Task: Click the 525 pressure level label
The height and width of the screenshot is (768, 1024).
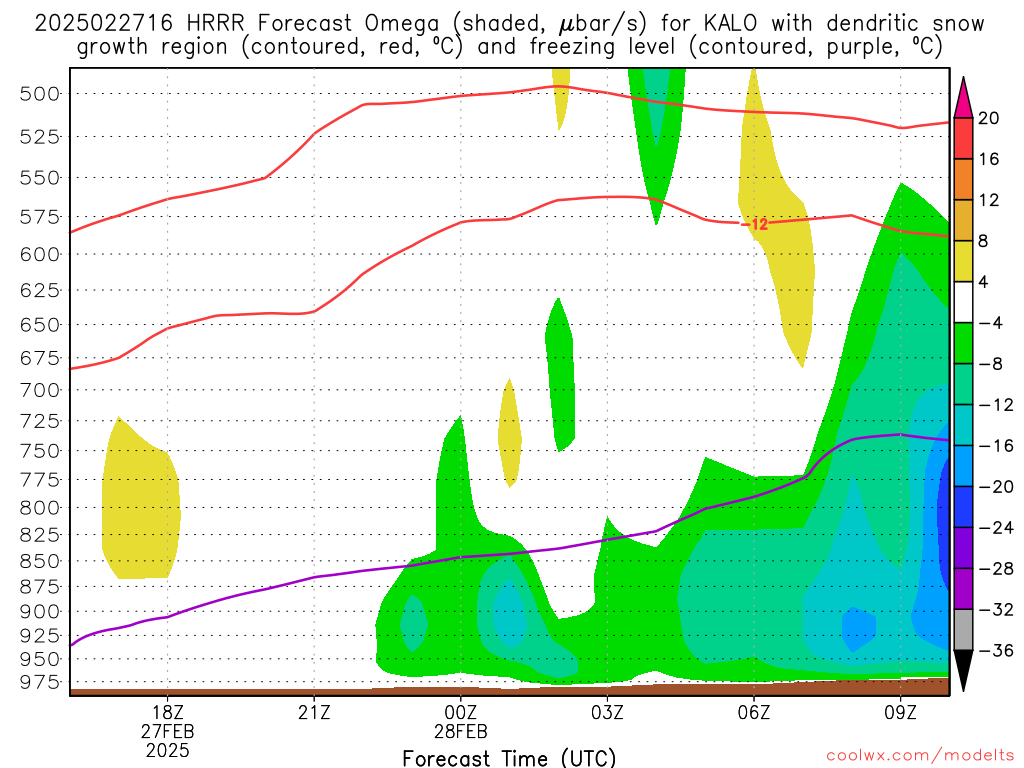Action: coord(39,137)
